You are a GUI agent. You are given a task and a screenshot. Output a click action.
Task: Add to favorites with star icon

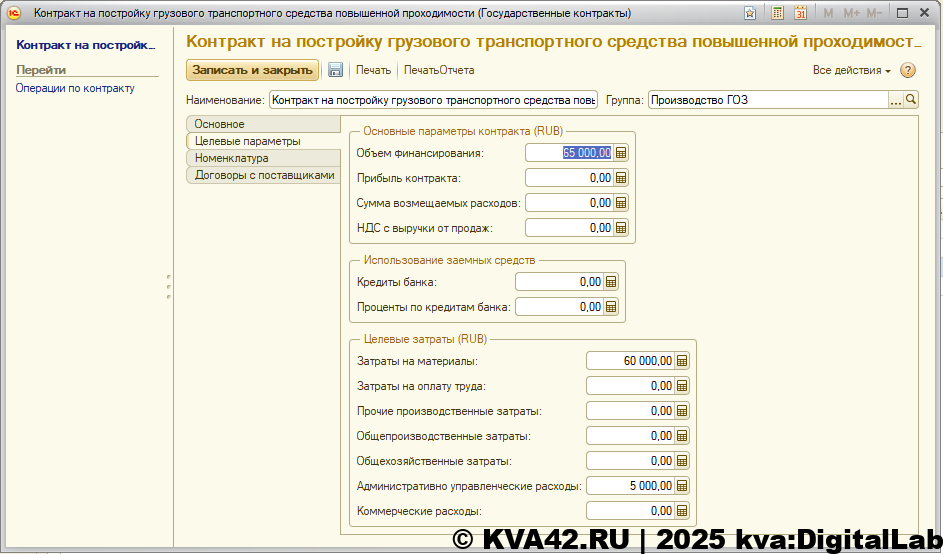pos(750,13)
